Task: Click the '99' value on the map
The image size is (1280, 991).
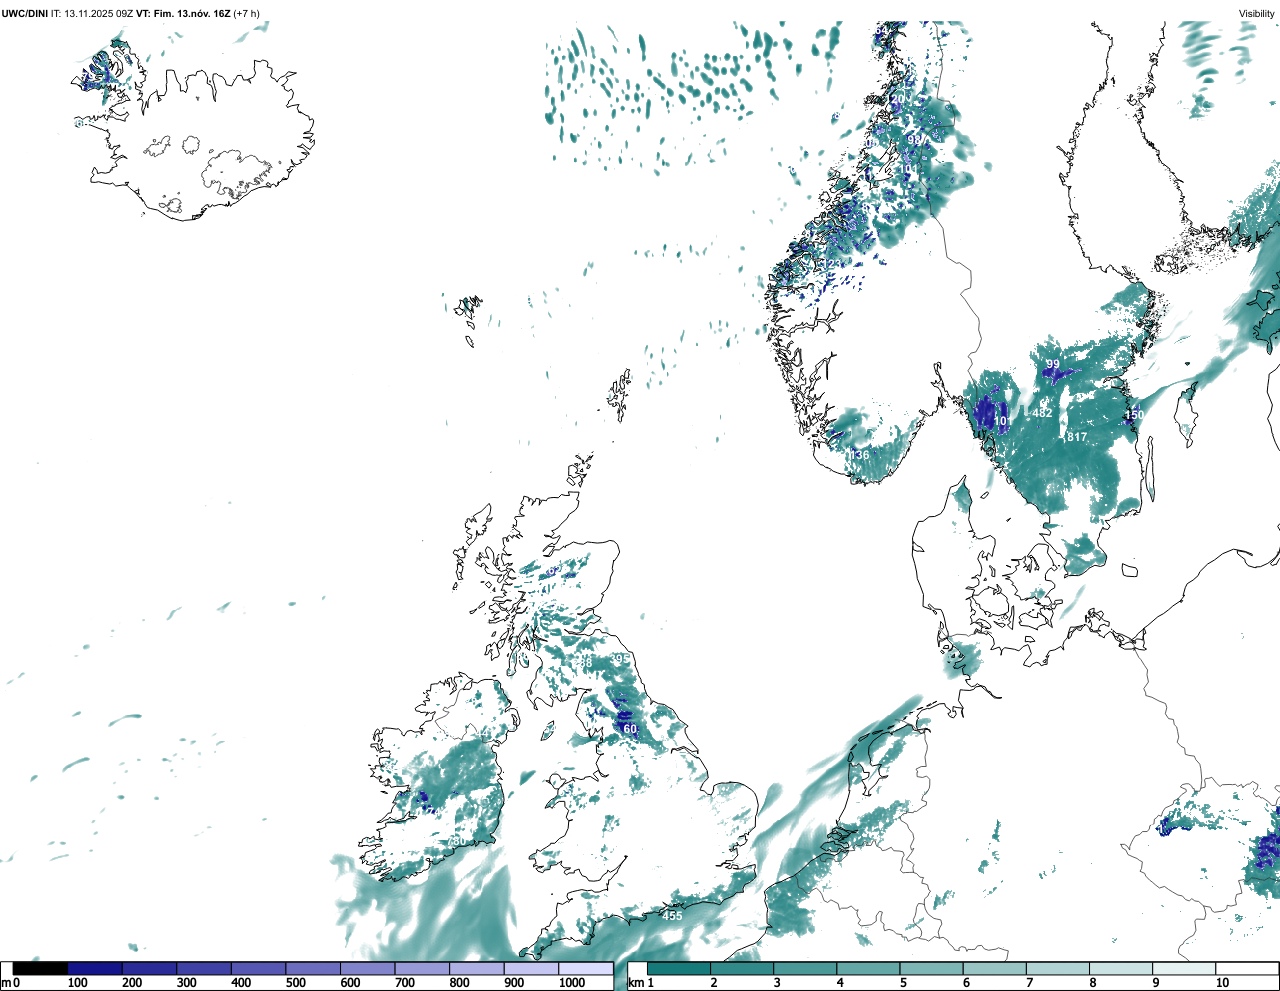Action: [x=1053, y=365]
